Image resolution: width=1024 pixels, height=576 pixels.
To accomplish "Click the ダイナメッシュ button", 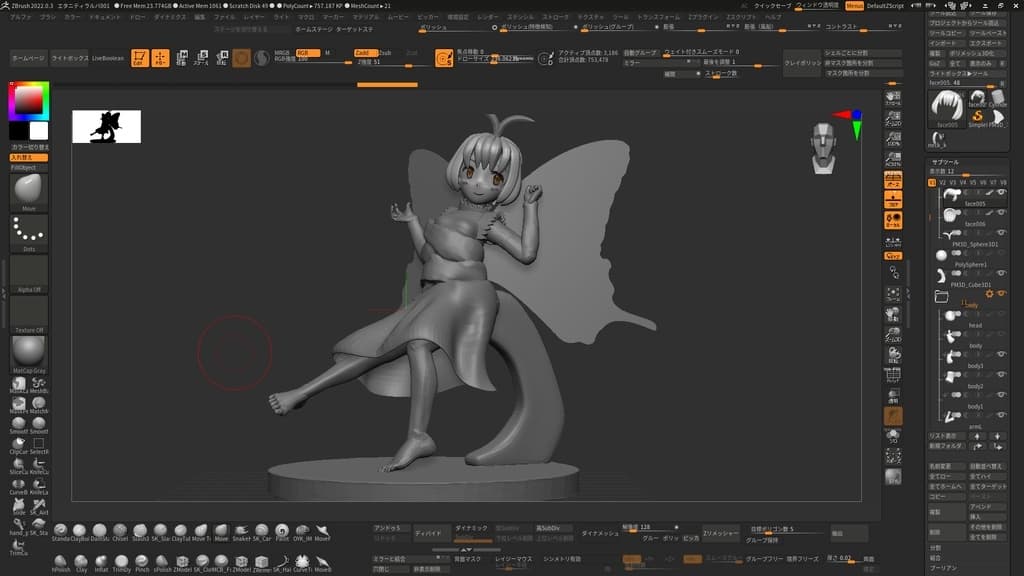I will 600,534.
